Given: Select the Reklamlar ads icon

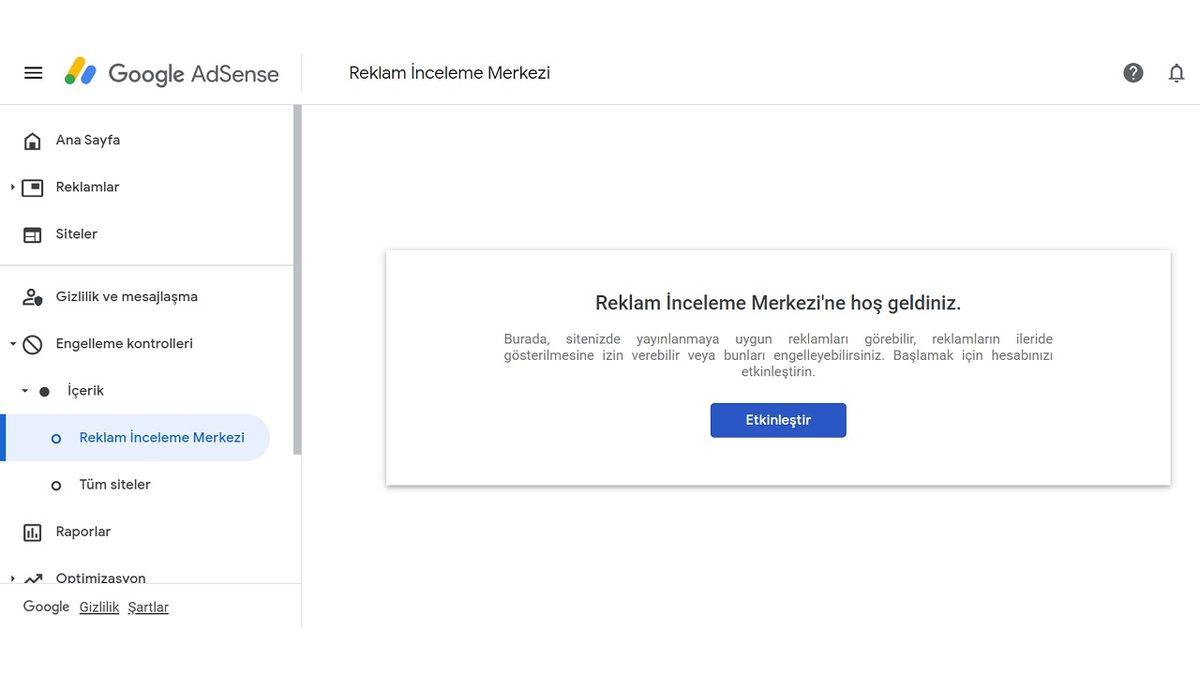Looking at the screenshot, I should [x=32, y=185].
